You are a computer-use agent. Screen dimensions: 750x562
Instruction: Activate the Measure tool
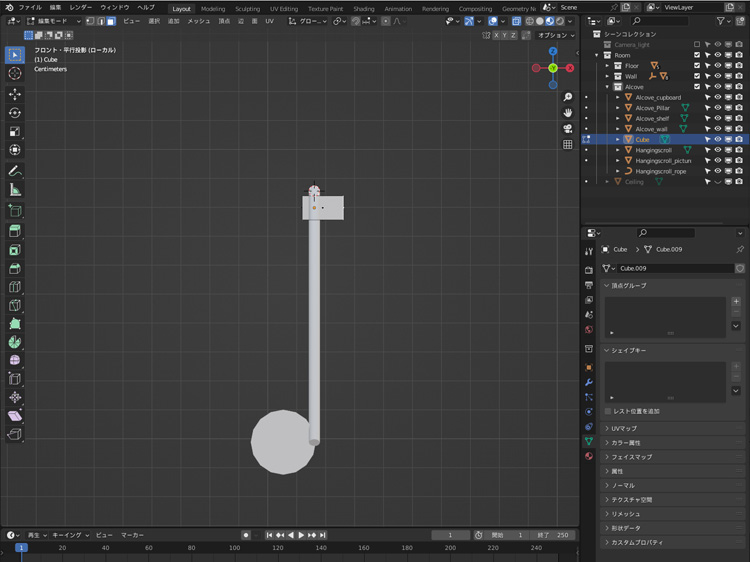click(15, 189)
